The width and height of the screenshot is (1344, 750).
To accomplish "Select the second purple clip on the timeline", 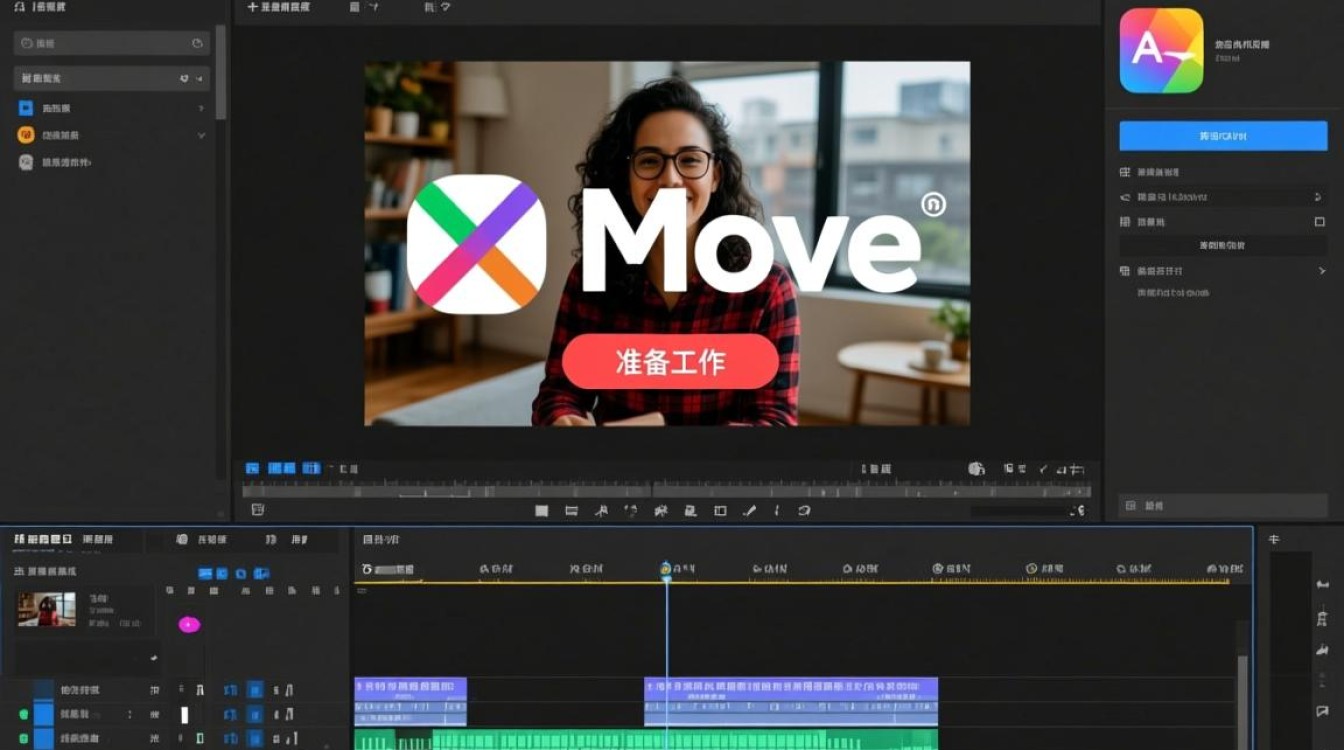I will [x=791, y=702].
